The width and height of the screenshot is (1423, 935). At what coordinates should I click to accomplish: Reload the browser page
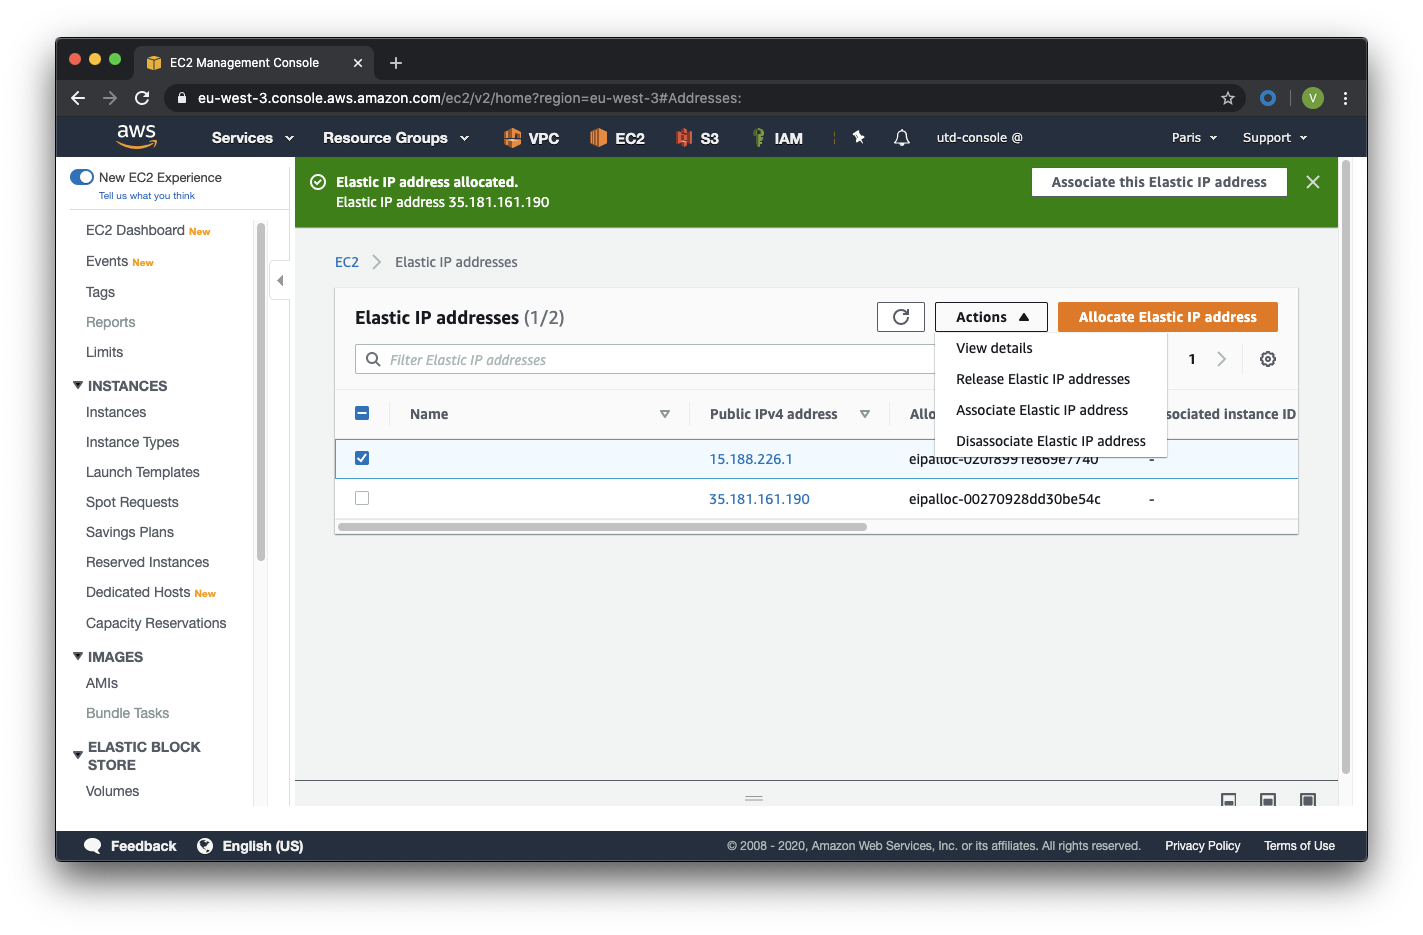tap(142, 98)
